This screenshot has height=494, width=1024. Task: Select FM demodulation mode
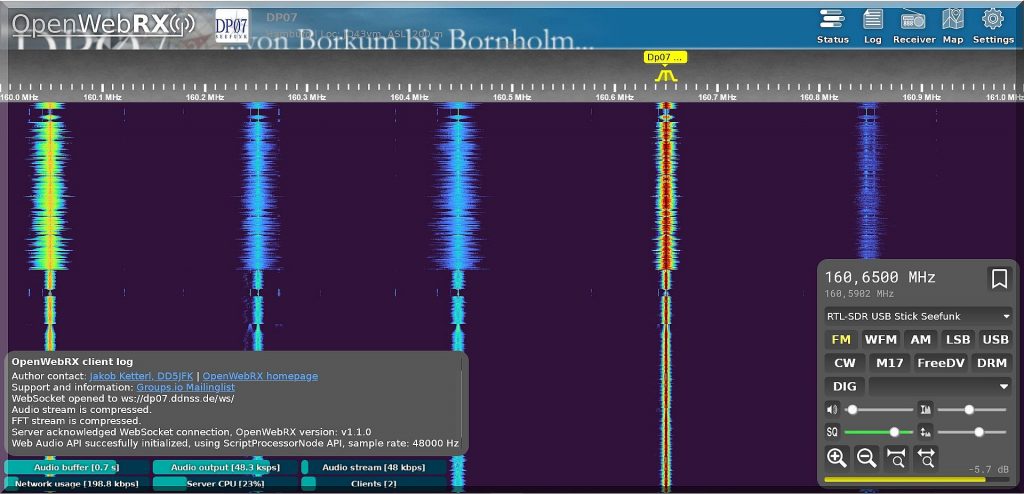point(840,339)
